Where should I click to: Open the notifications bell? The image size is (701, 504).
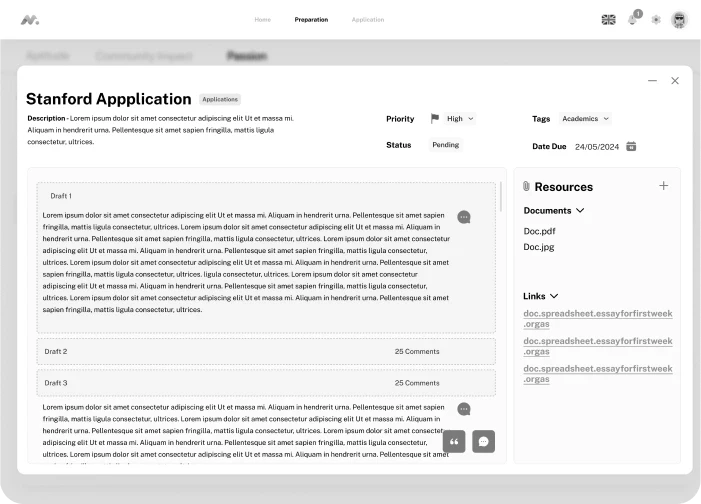pyautogui.click(x=632, y=20)
